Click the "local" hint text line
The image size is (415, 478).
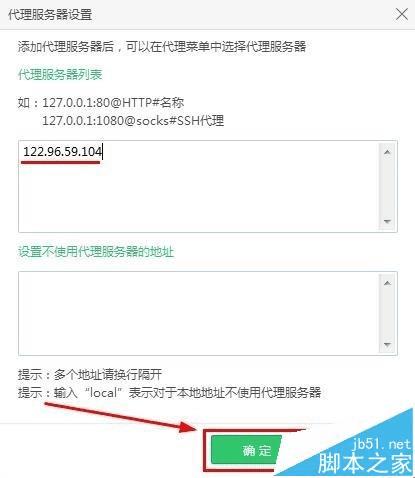169,392
